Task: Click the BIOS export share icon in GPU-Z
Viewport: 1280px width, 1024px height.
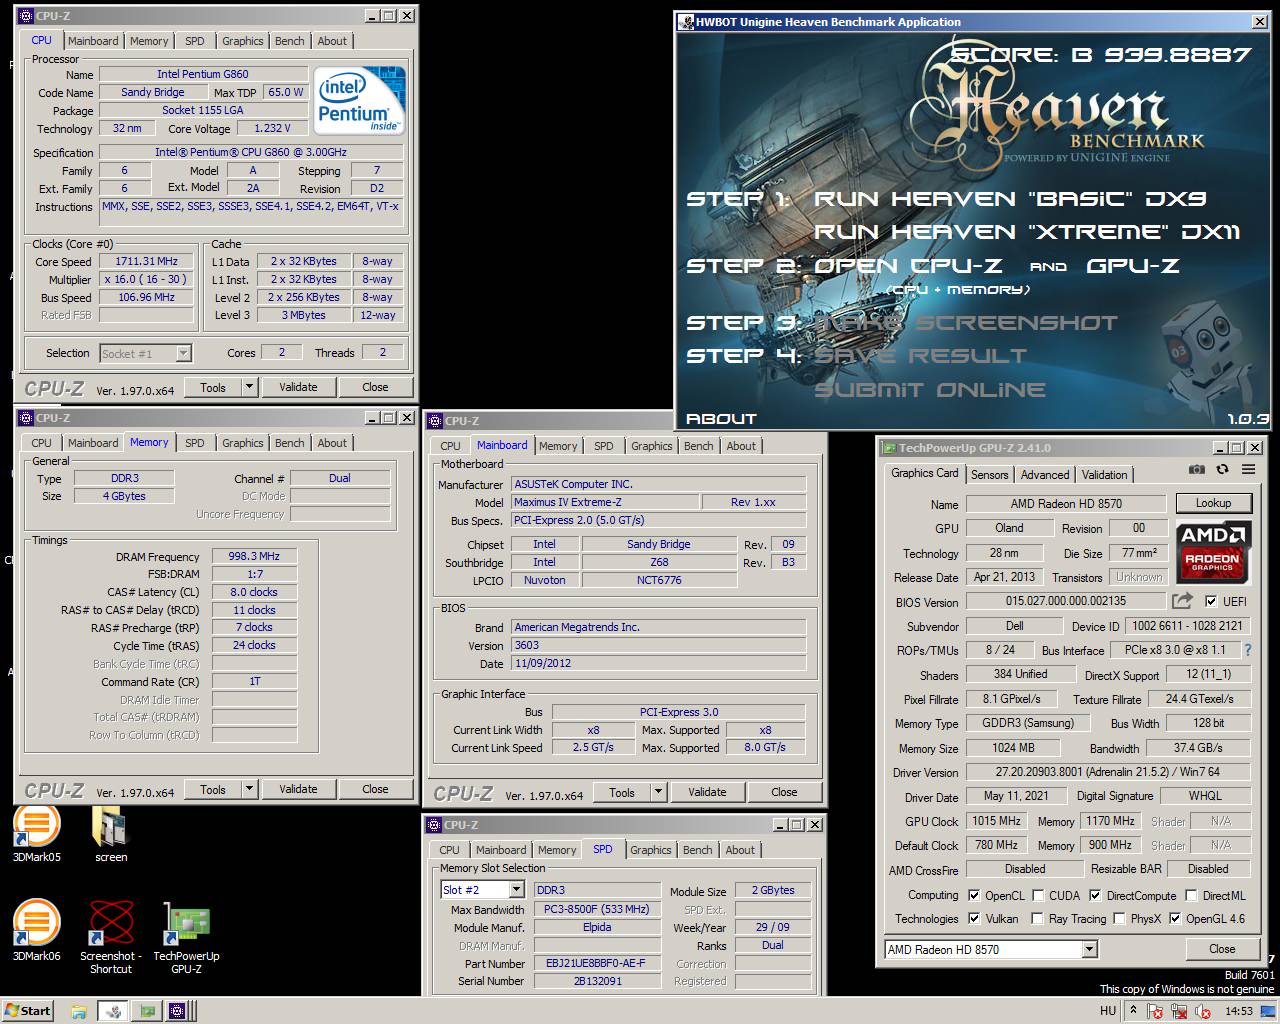Action: [1182, 601]
